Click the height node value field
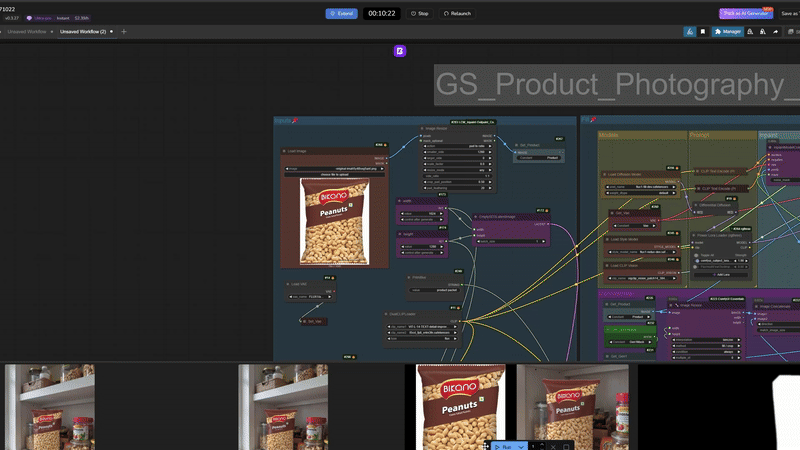 click(423, 247)
